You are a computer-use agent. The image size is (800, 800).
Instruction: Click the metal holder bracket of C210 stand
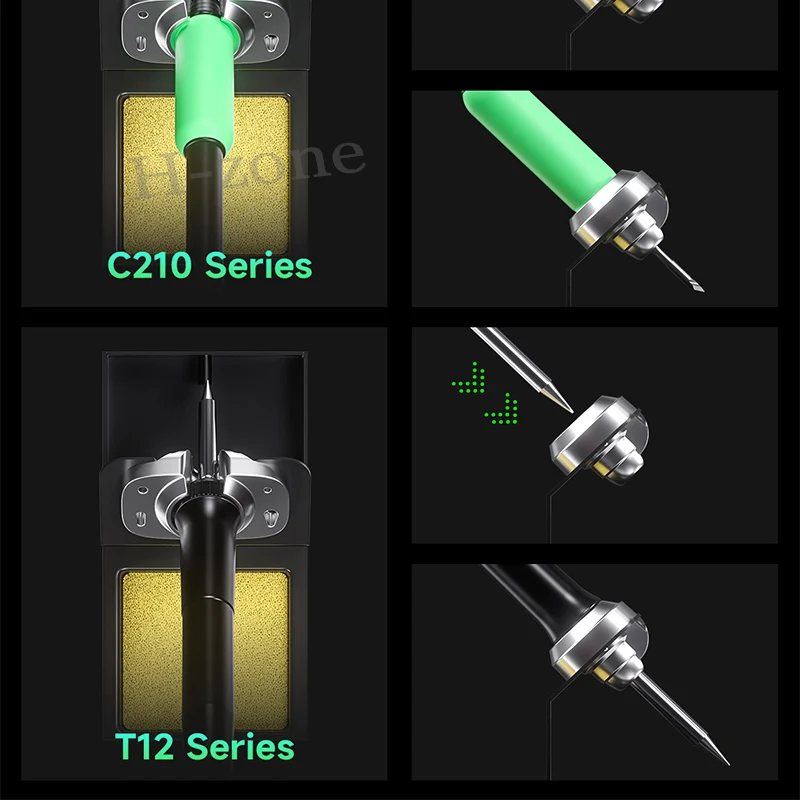[206, 31]
